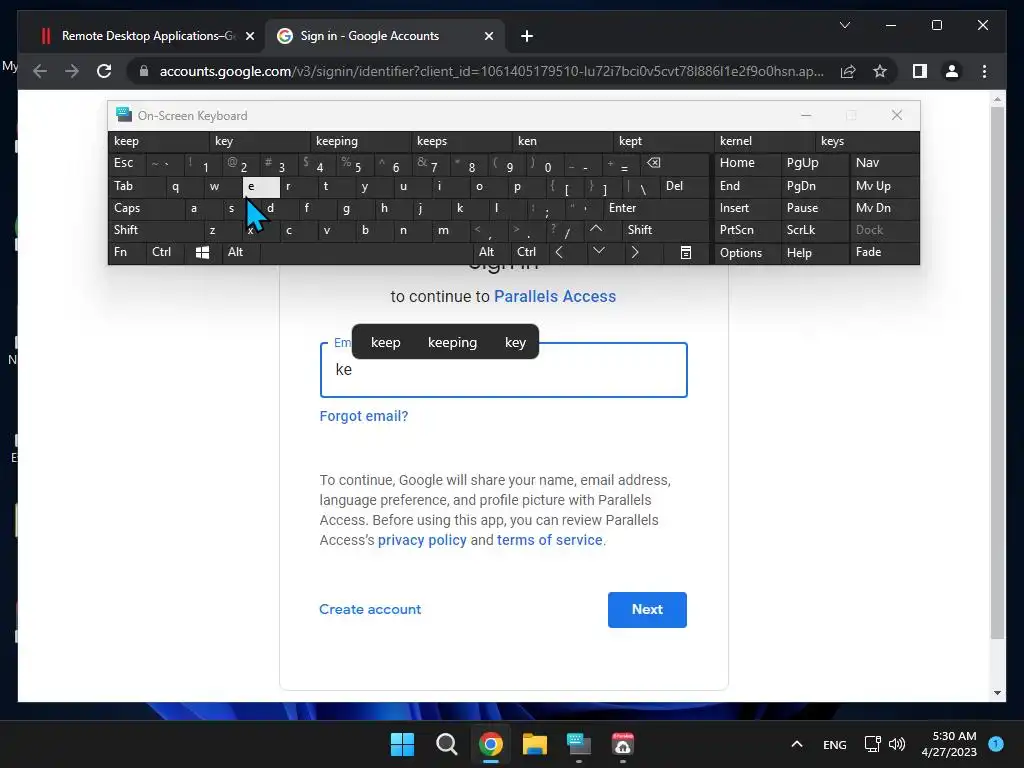The height and width of the screenshot is (768, 1024).
Task: Open the Parallels Access link
Action: point(555,296)
